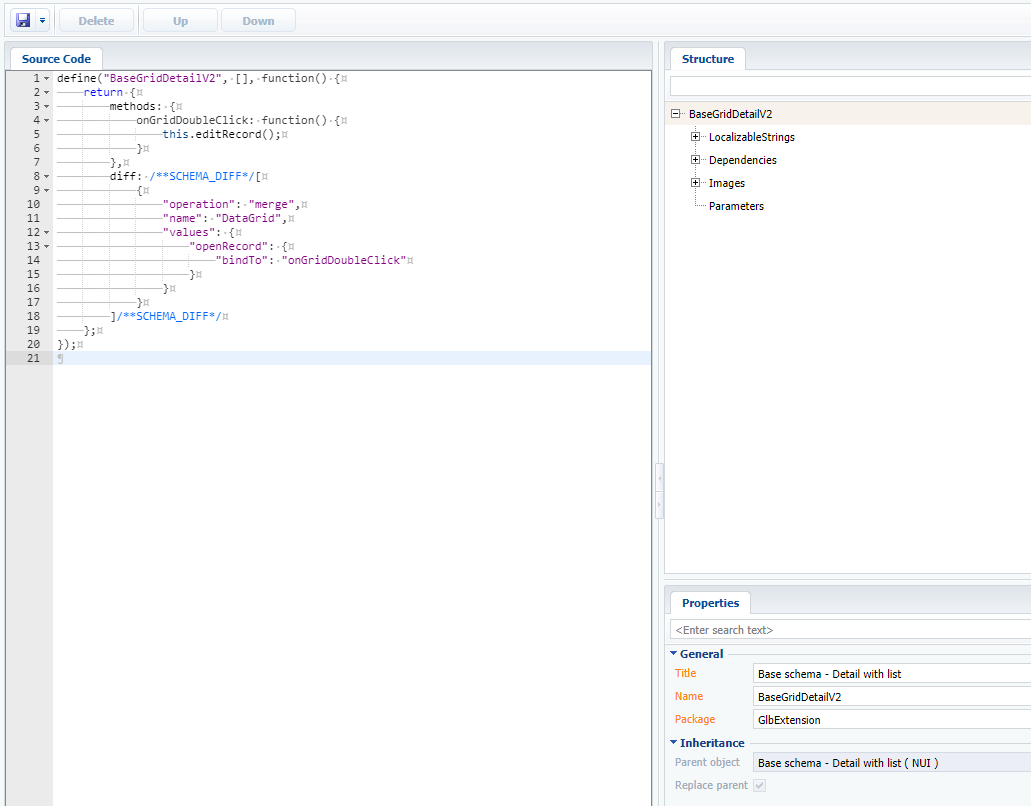Collapse the General properties section

pos(674,654)
